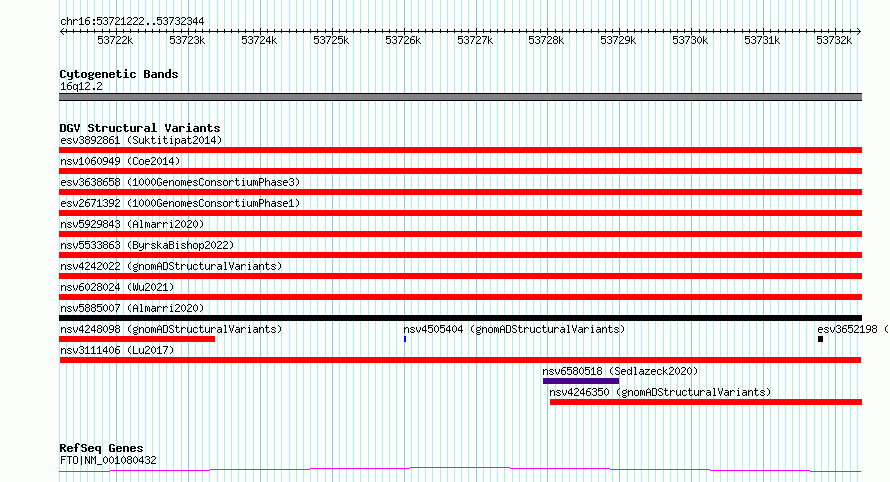Click the FTO|NM_001080432 gene label
This screenshot has width=890, height=482.
tap(108, 460)
